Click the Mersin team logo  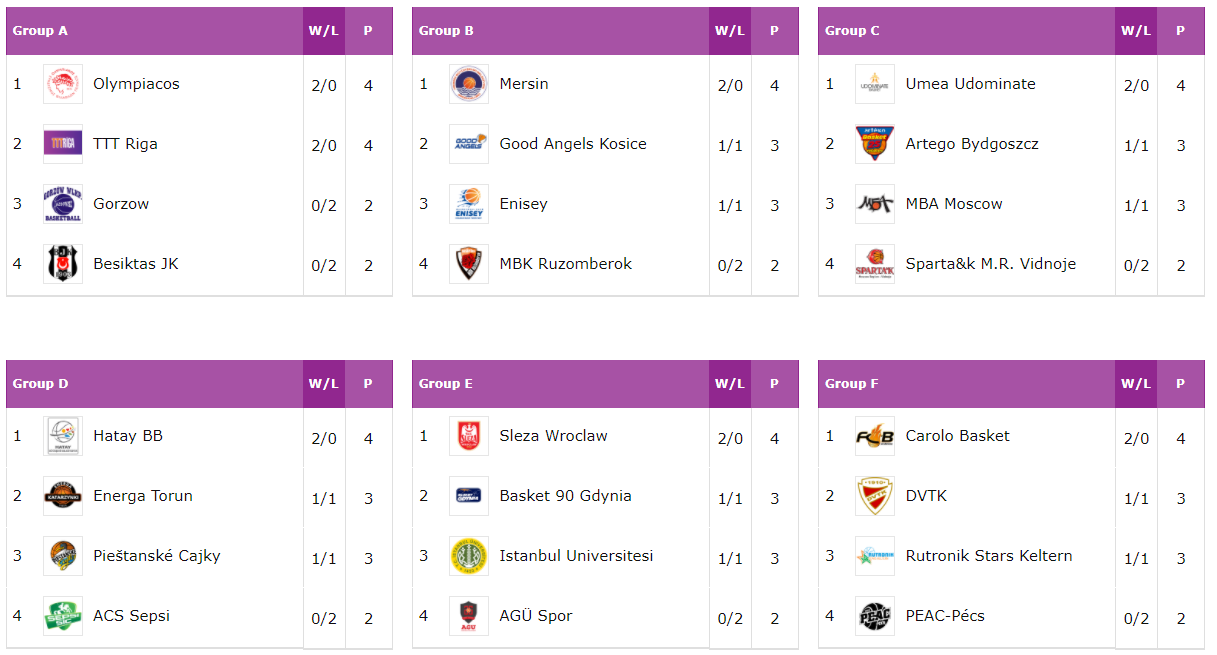[x=469, y=84]
